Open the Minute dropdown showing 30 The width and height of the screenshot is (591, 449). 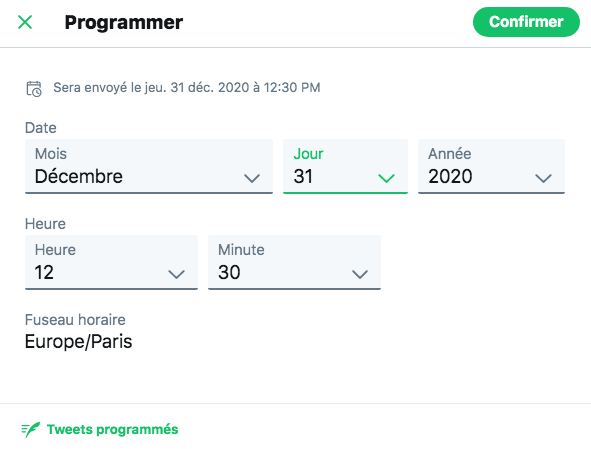[294, 262]
